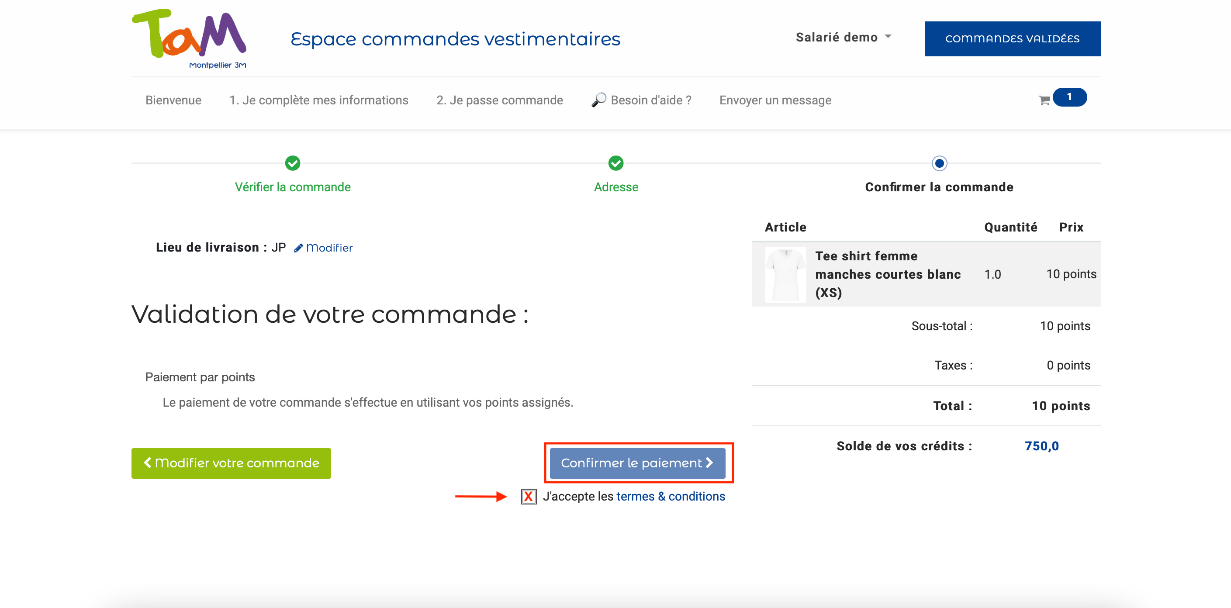Open the termes & conditions link
Screen dimensions: 1231x608
click(670, 497)
